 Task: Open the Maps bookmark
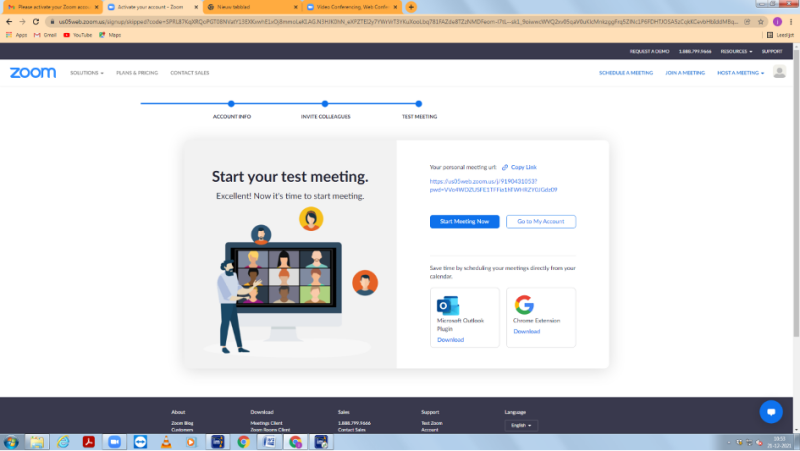pos(110,35)
